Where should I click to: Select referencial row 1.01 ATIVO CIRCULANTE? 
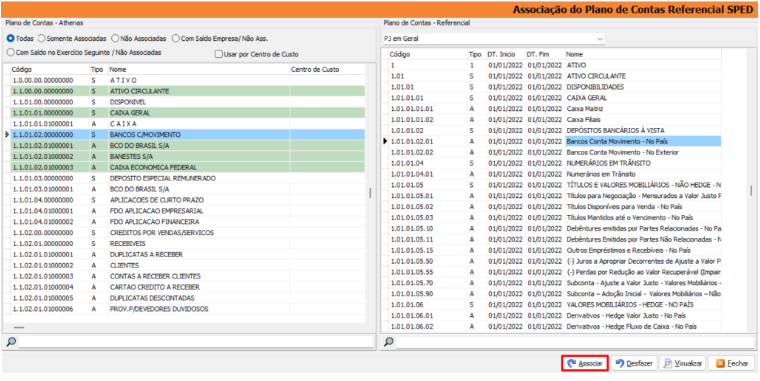[555, 76]
